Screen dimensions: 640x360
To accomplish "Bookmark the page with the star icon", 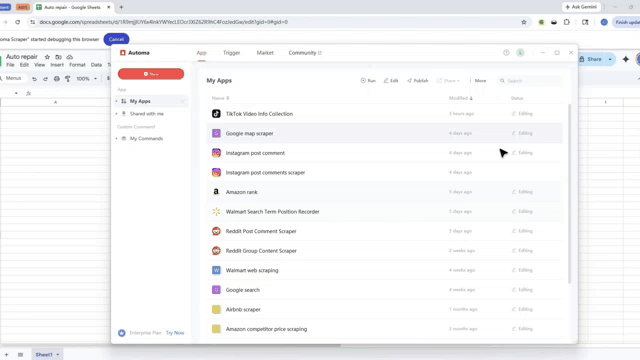I will coord(524,22).
